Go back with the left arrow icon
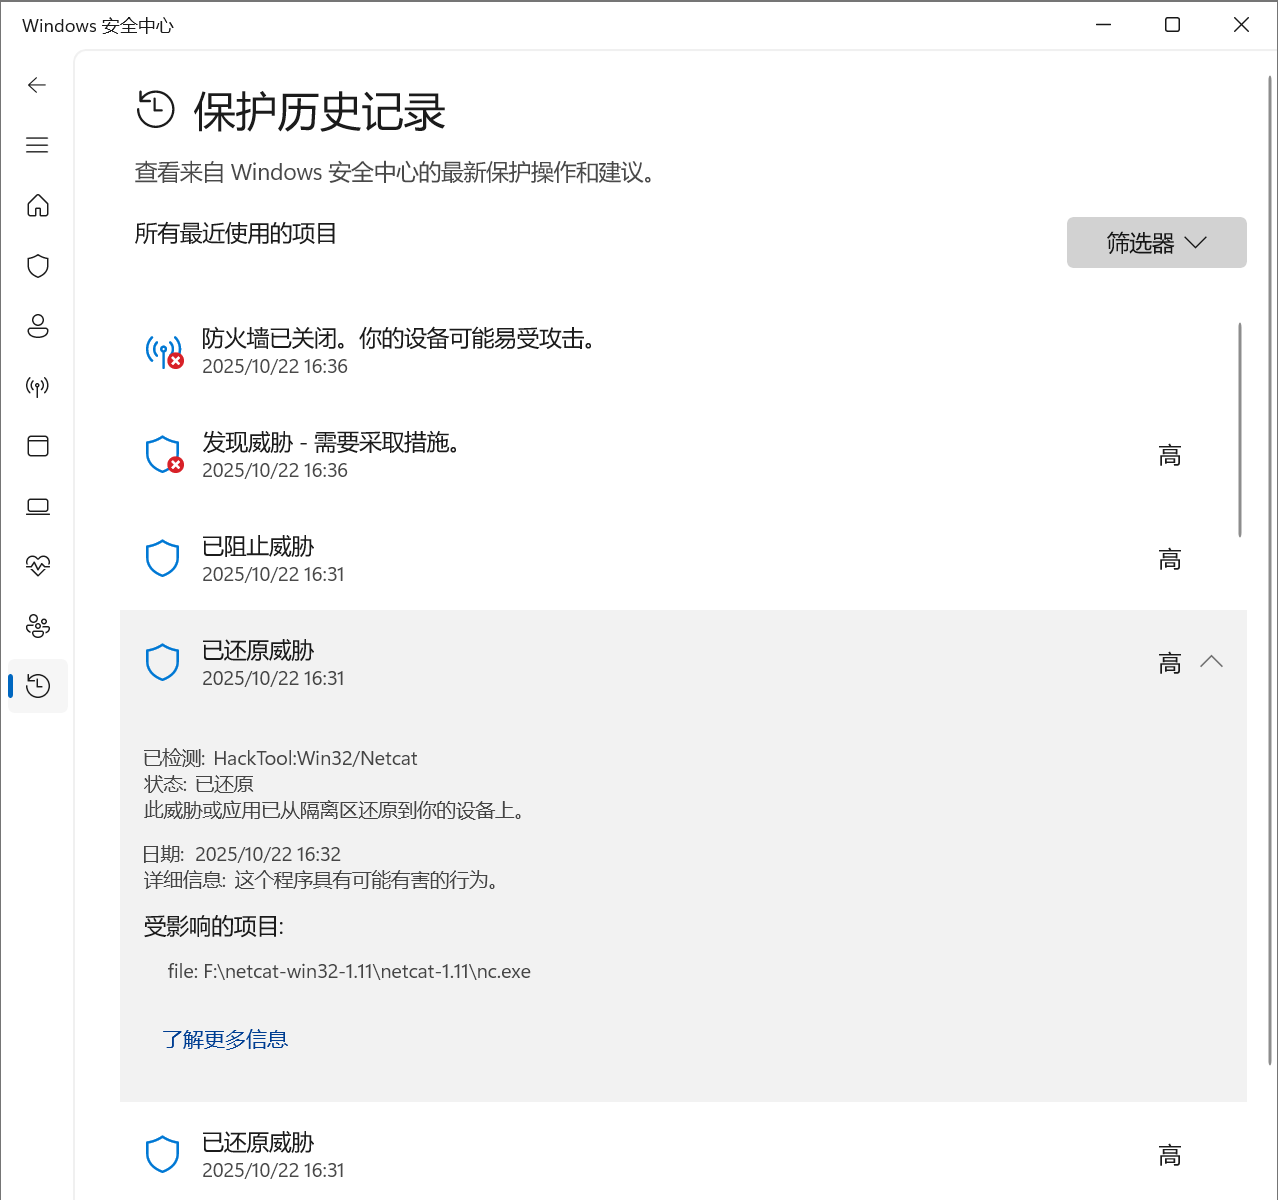The height and width of the screenshot is (1200, 1278). (37, 85)
